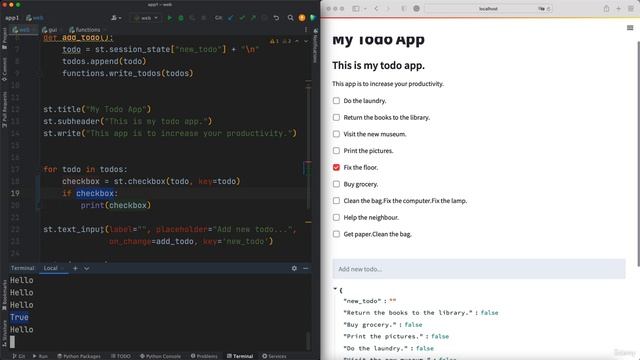This screenshot has height=360, width=640.
Task: Click line 19 in the editor gutter
Action: click(15, 193)
